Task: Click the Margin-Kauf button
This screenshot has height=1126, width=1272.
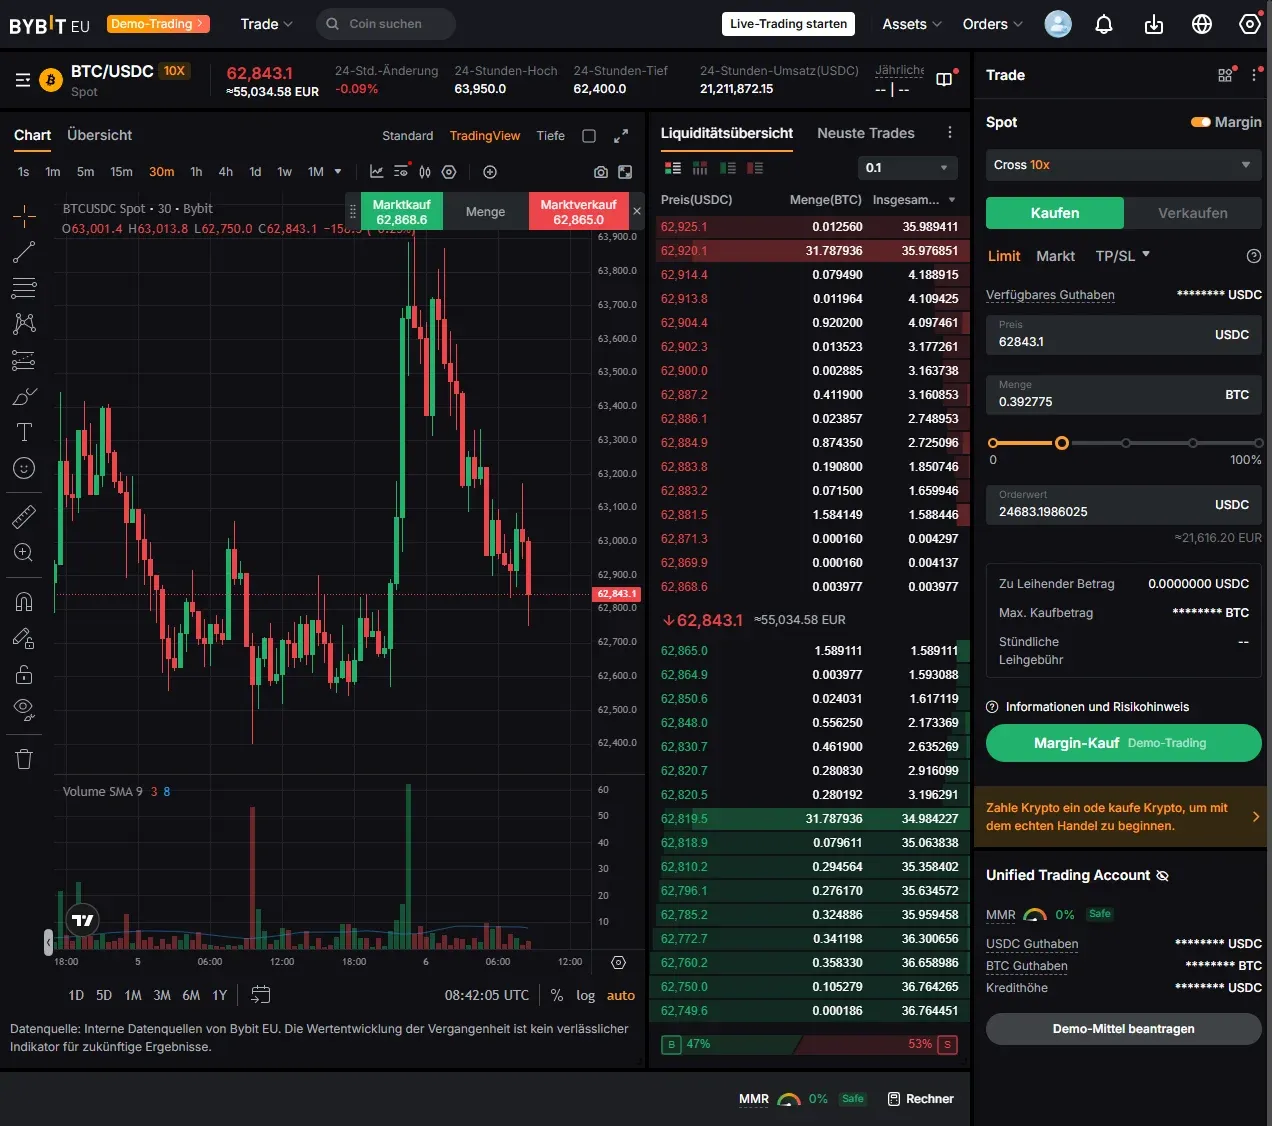Action: (1123, 743)
